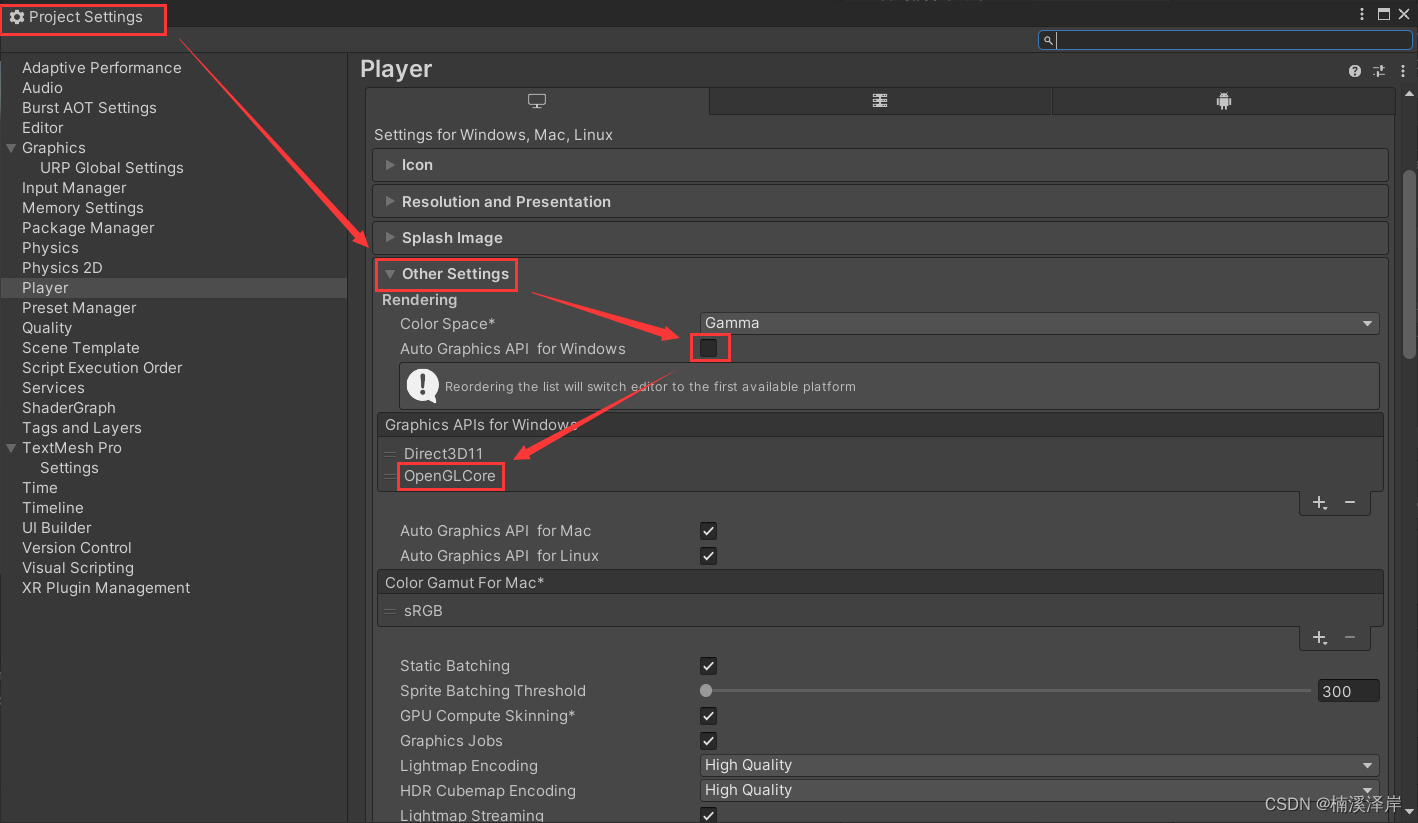Toggle Graphics Jobs checkbox
1418x823 pixels.
click(708, 741)
